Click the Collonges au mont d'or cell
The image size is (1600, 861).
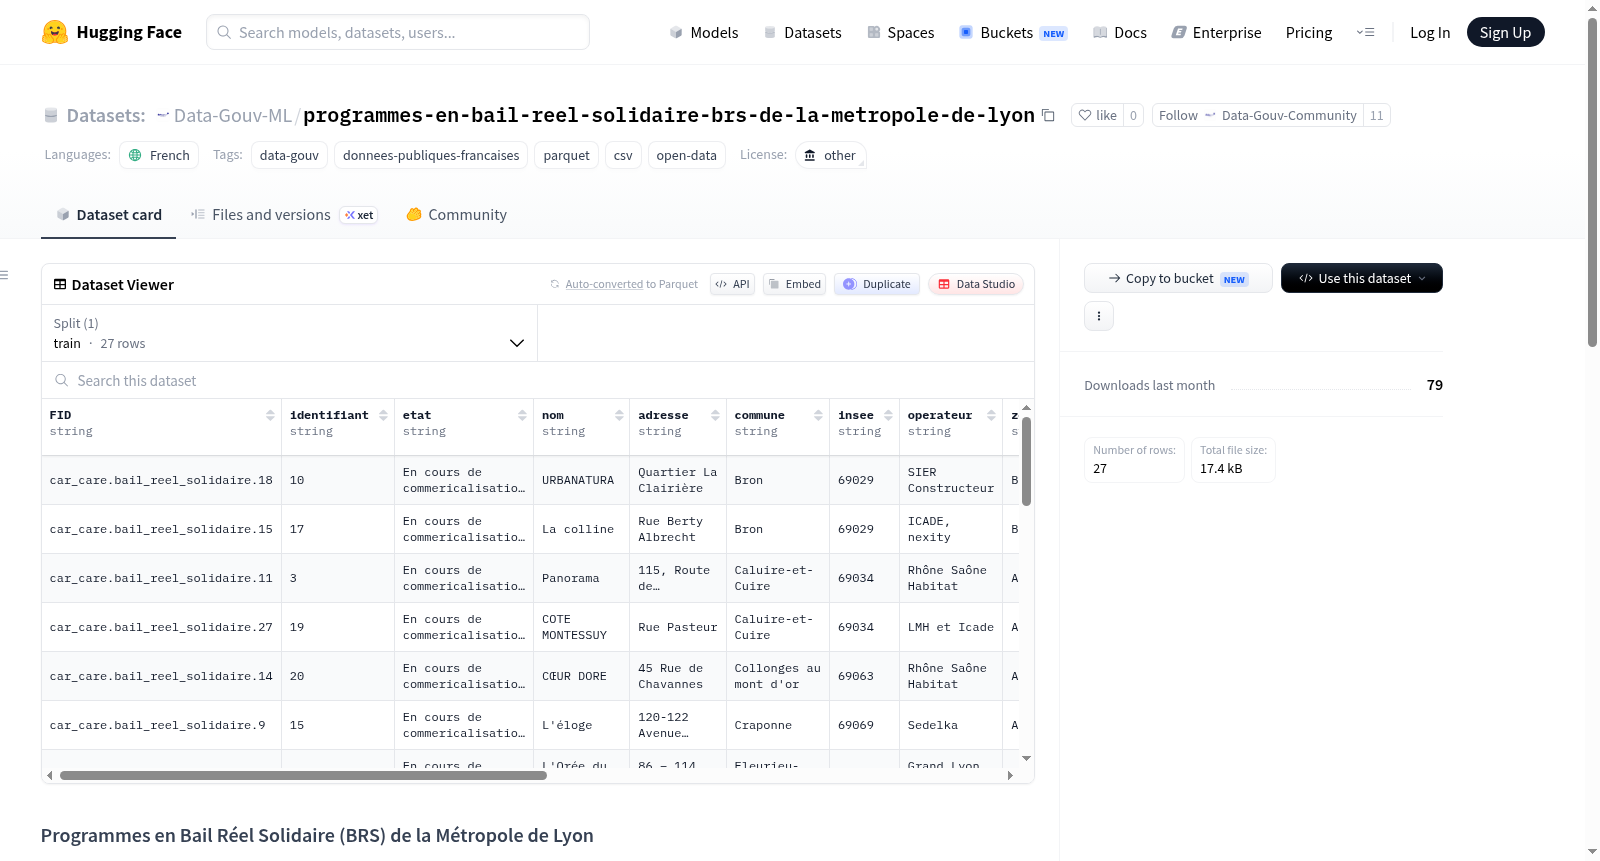tap(777, 676)
